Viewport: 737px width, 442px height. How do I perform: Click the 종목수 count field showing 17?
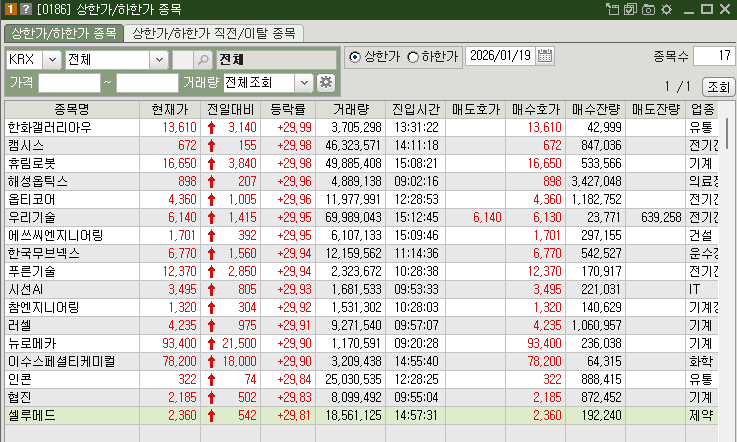point(714,56)
